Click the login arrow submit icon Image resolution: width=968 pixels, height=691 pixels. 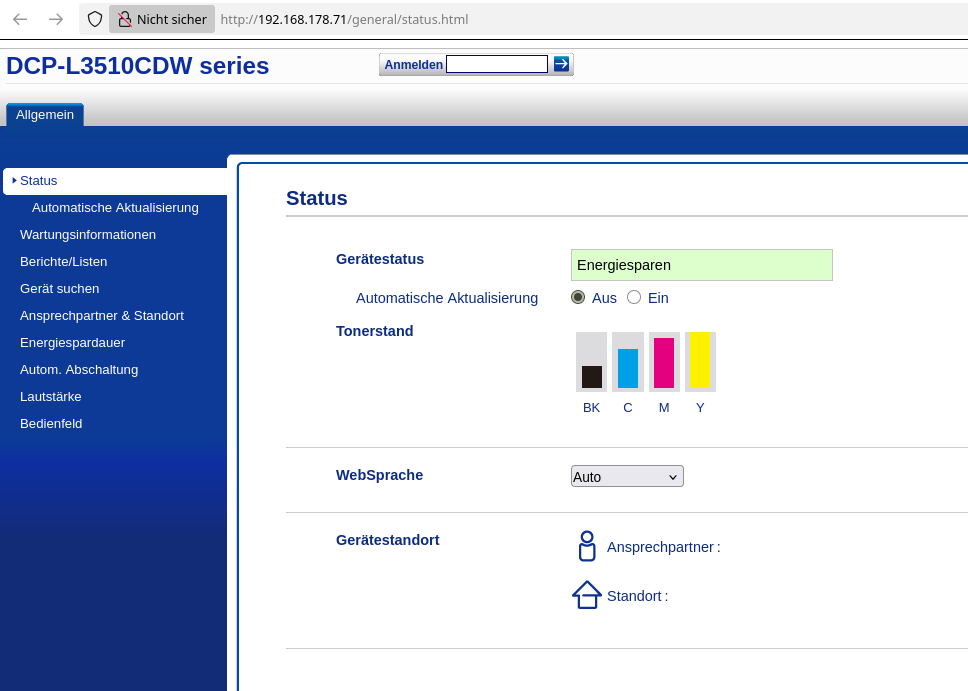[x=561, y=64]
